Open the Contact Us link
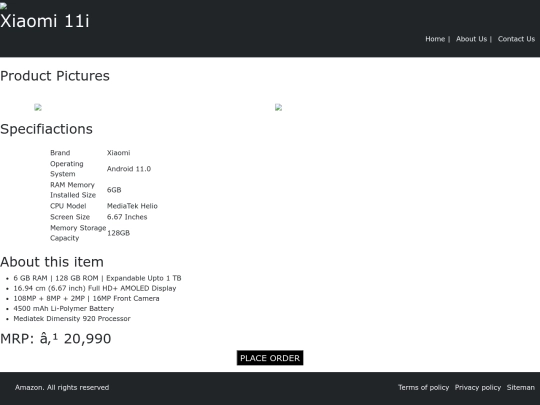 pos(516,39)
